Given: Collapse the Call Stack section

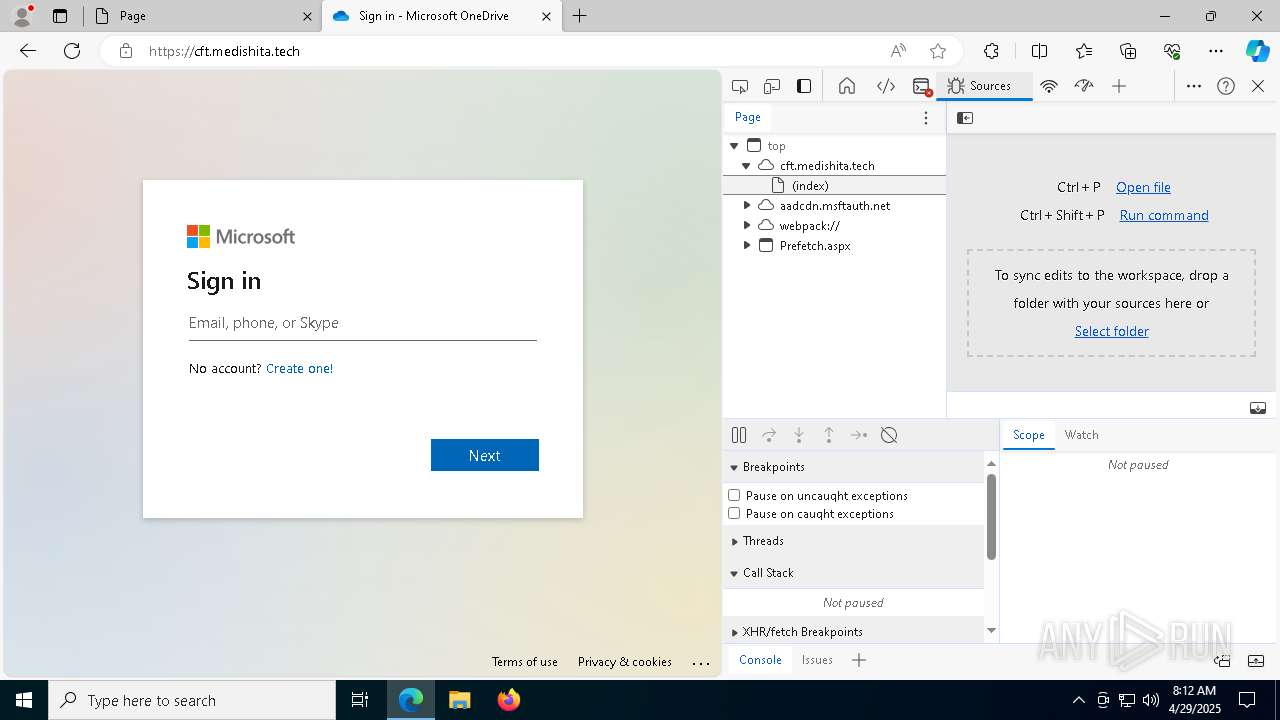Looking at the screenshot, I should click(854, 573).
